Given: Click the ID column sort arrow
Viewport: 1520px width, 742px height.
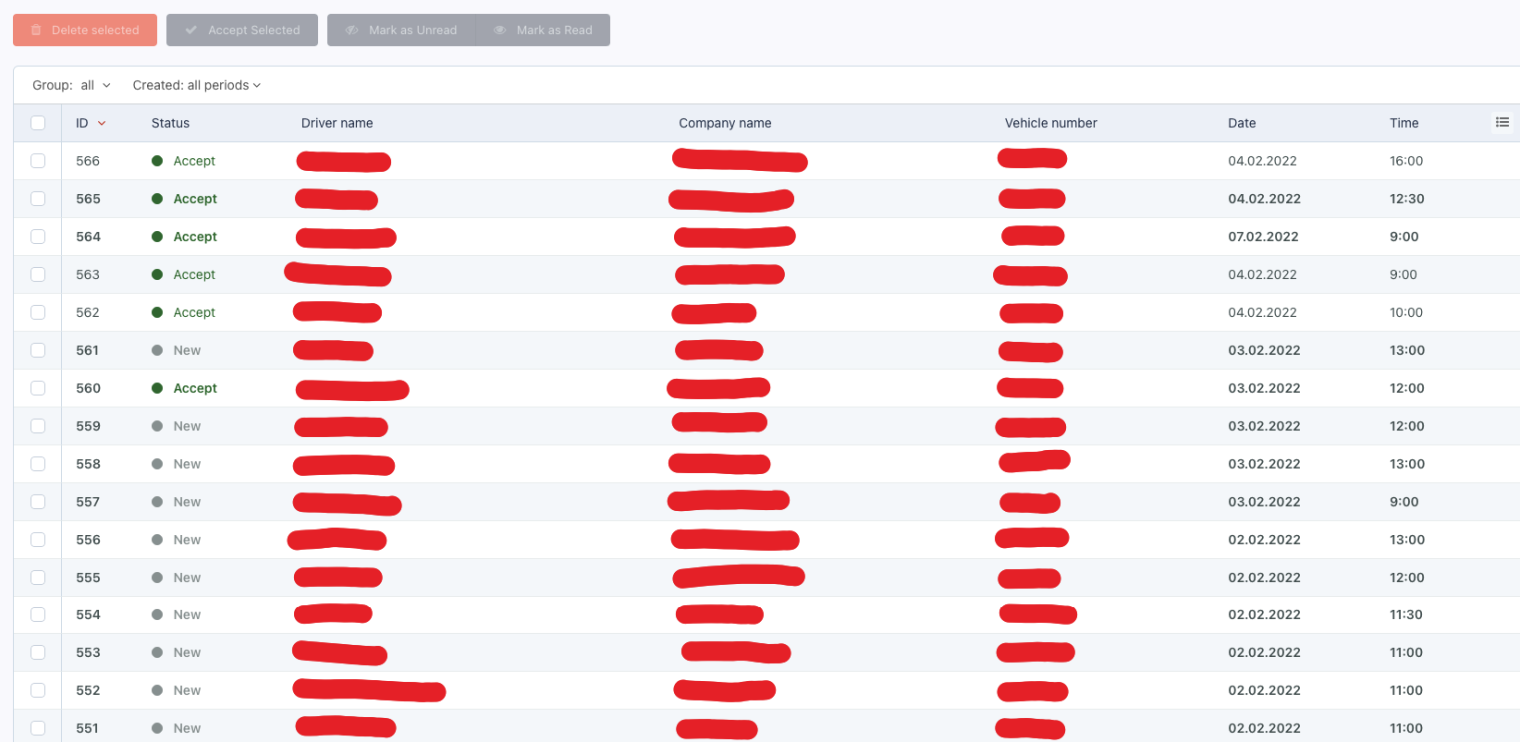Looking at the screenshot, I should point(102,123).
